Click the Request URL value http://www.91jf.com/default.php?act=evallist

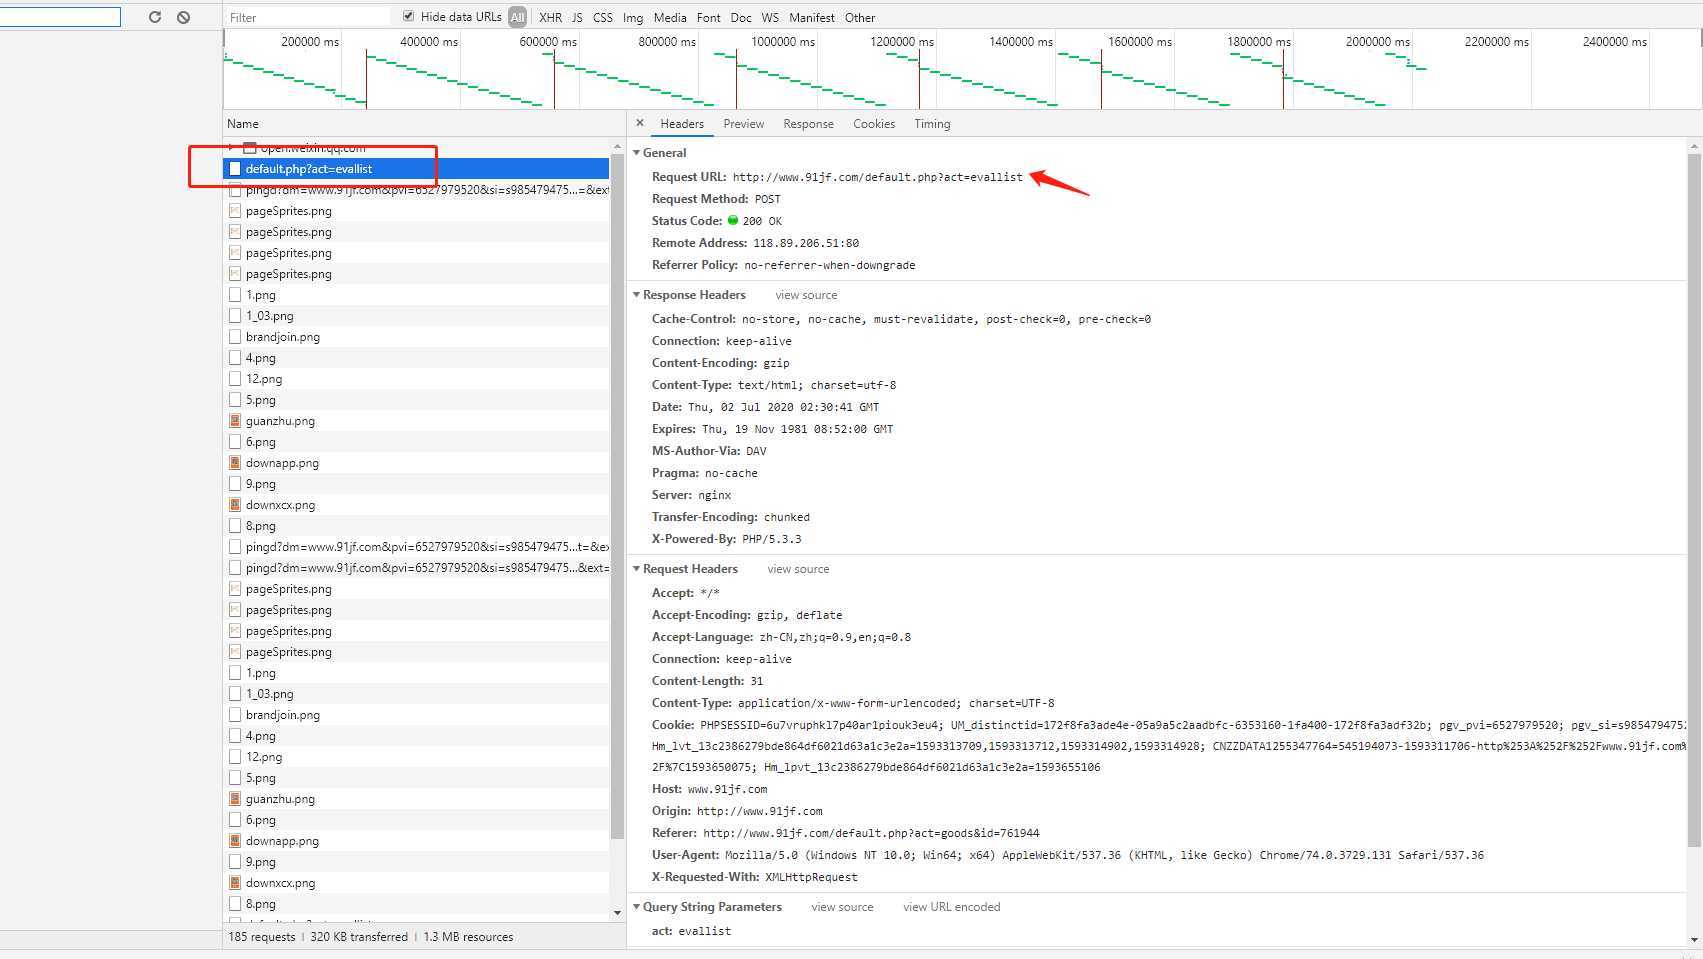tap(878, 177)
